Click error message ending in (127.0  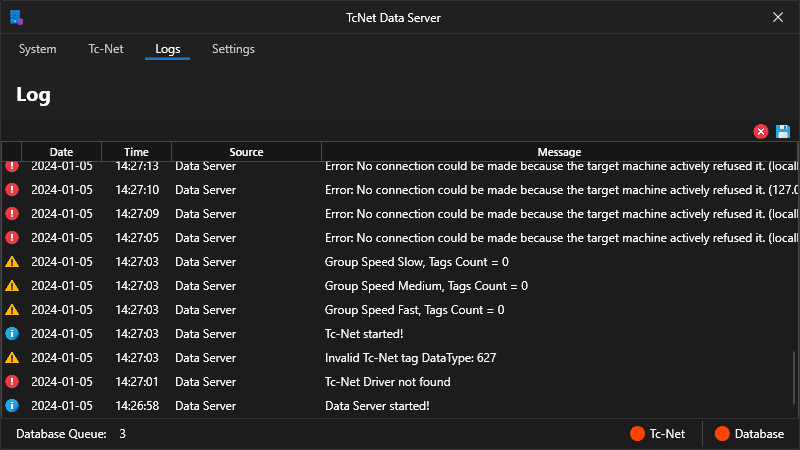pyautogui.click(x=561, y=190)
